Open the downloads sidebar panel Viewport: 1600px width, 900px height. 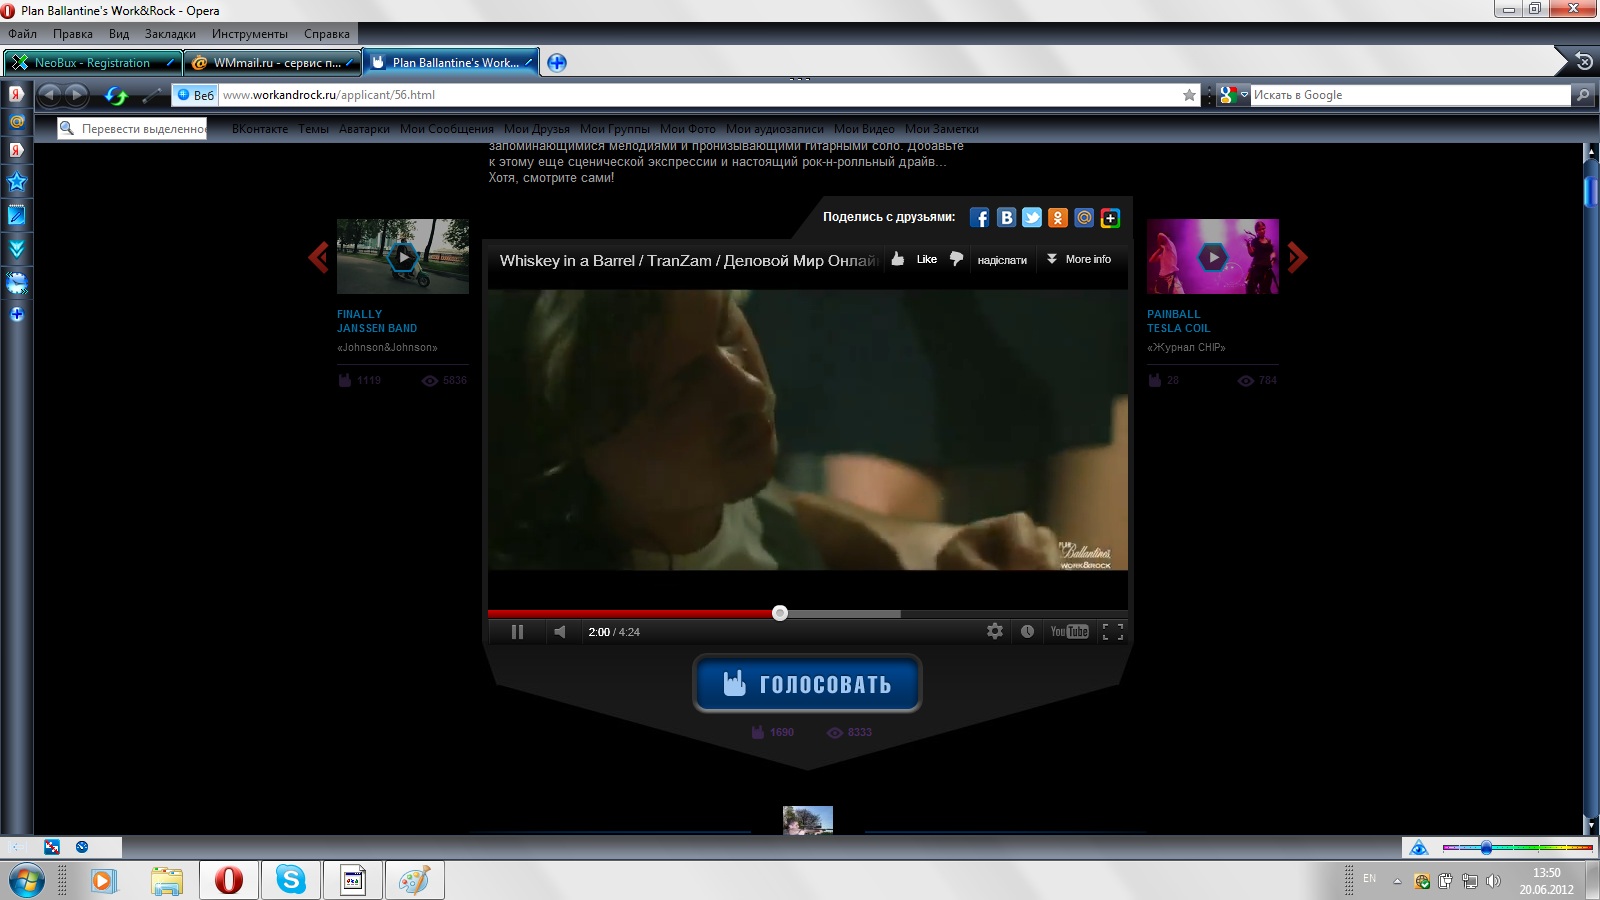click(17, 249)
